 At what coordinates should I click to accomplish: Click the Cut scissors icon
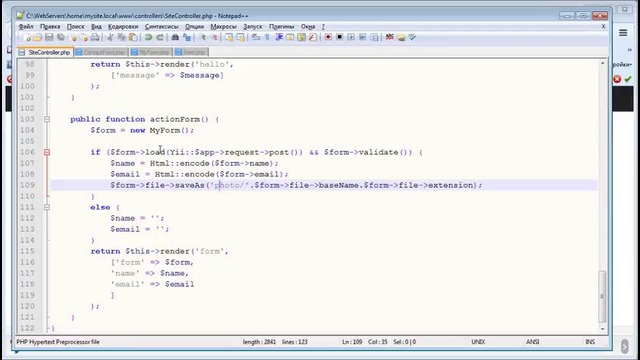pos(110,38)
